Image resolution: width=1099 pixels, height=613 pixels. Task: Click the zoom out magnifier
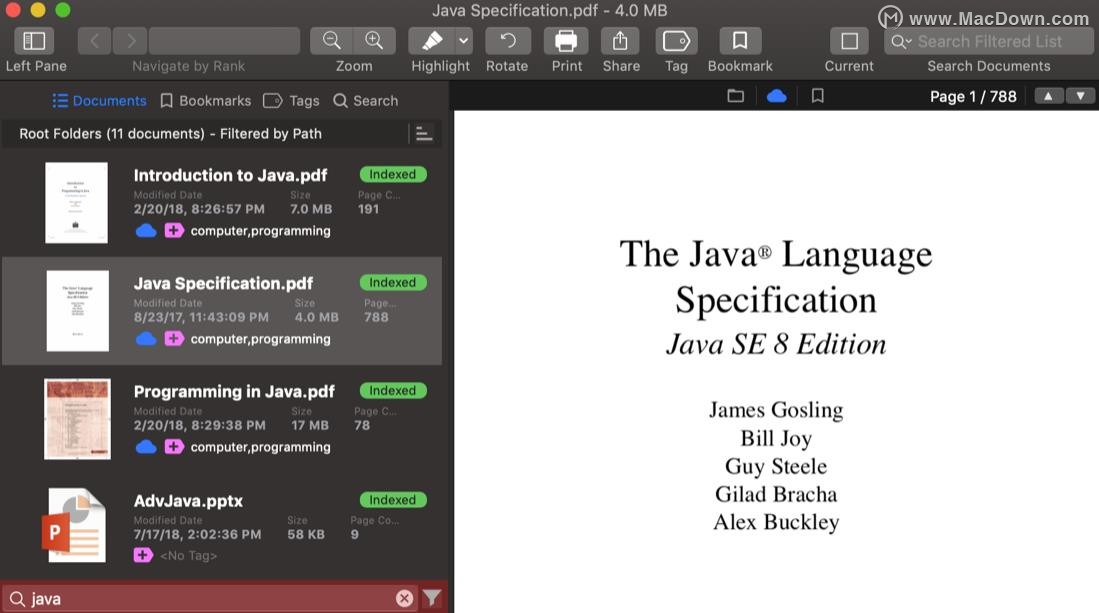point(332,41)
